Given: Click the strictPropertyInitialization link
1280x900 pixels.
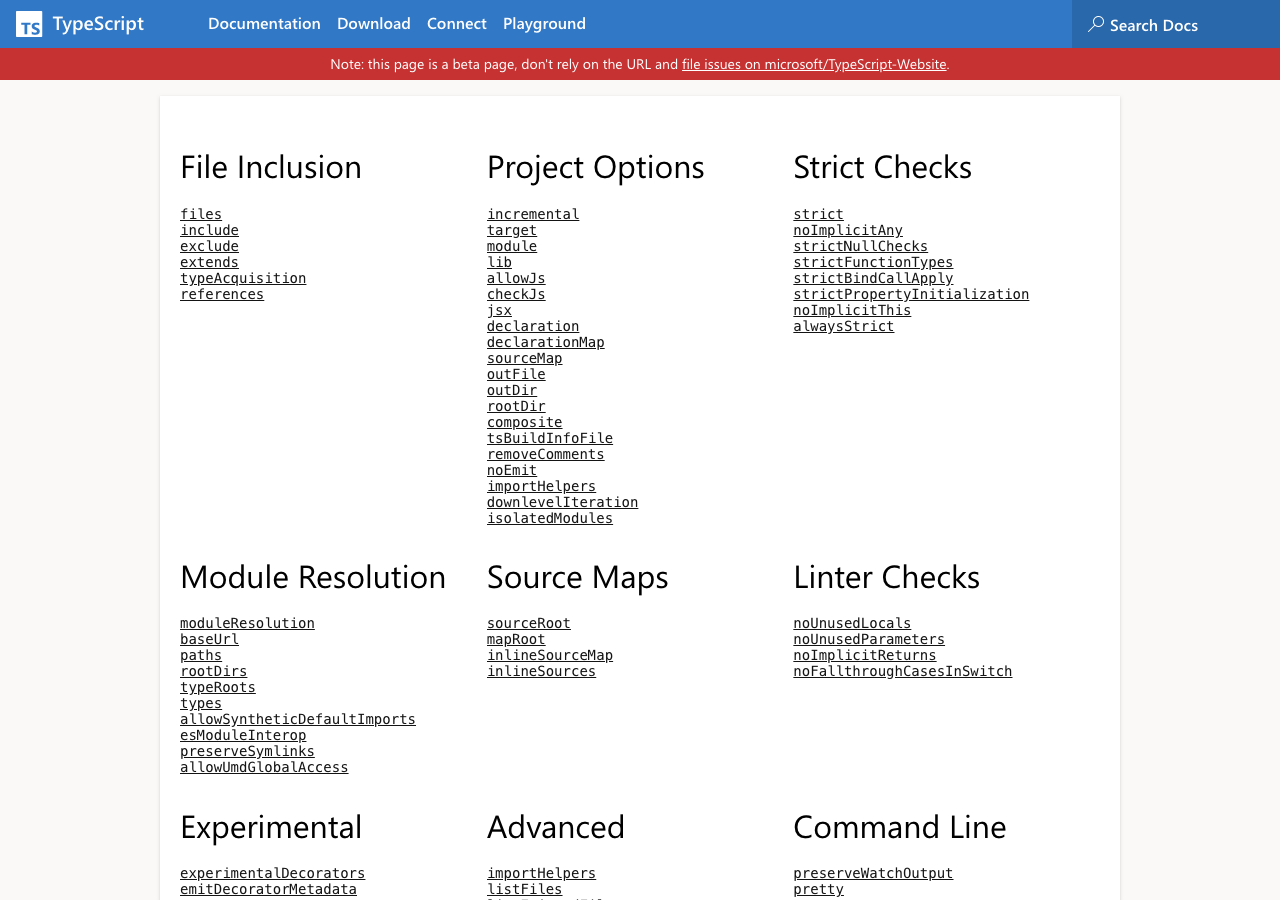Looking at the screenshot, I should (910, 294).
